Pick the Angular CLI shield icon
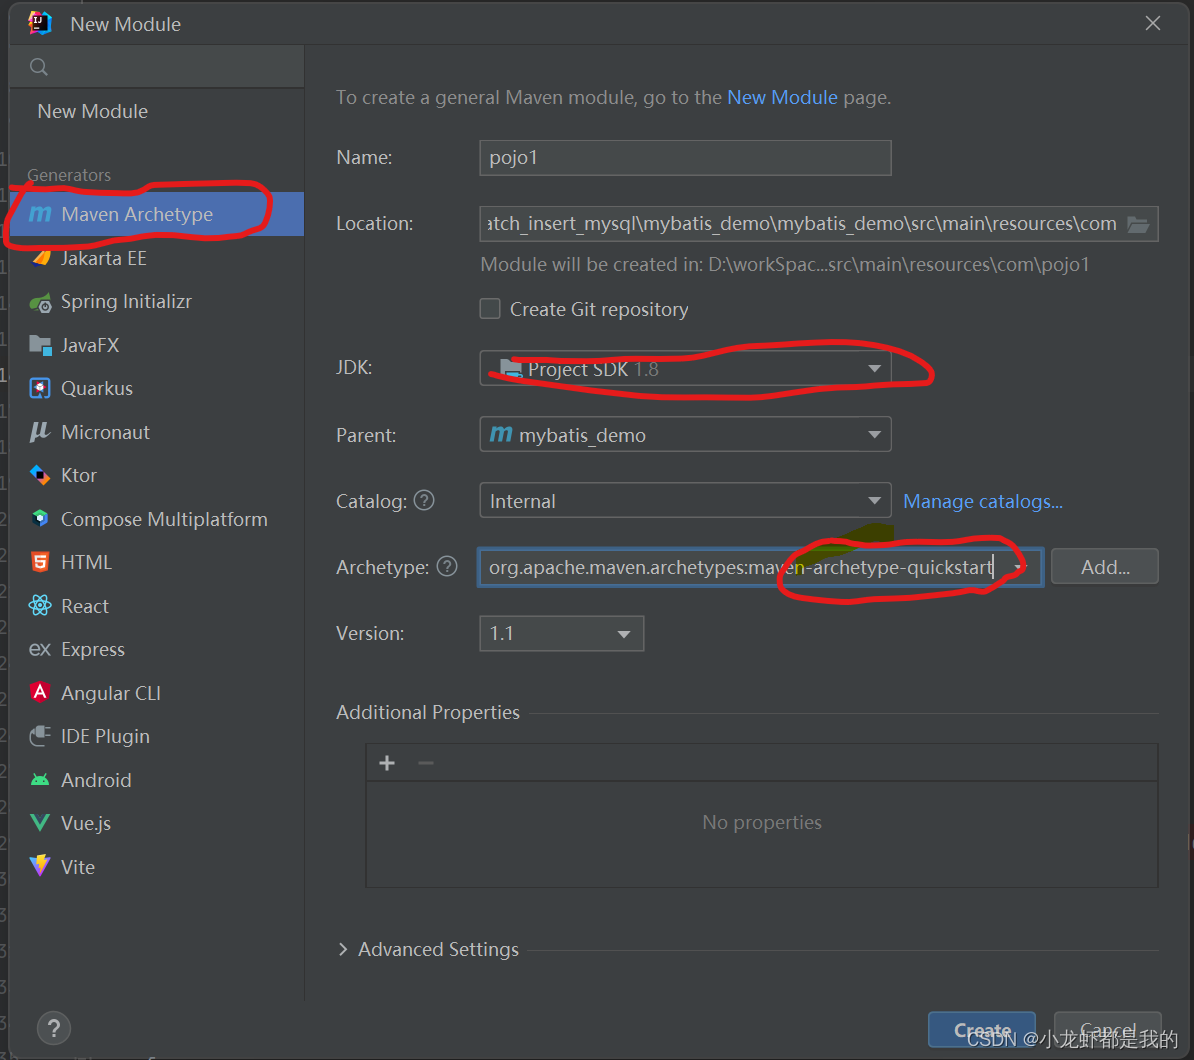 point(40,692)
